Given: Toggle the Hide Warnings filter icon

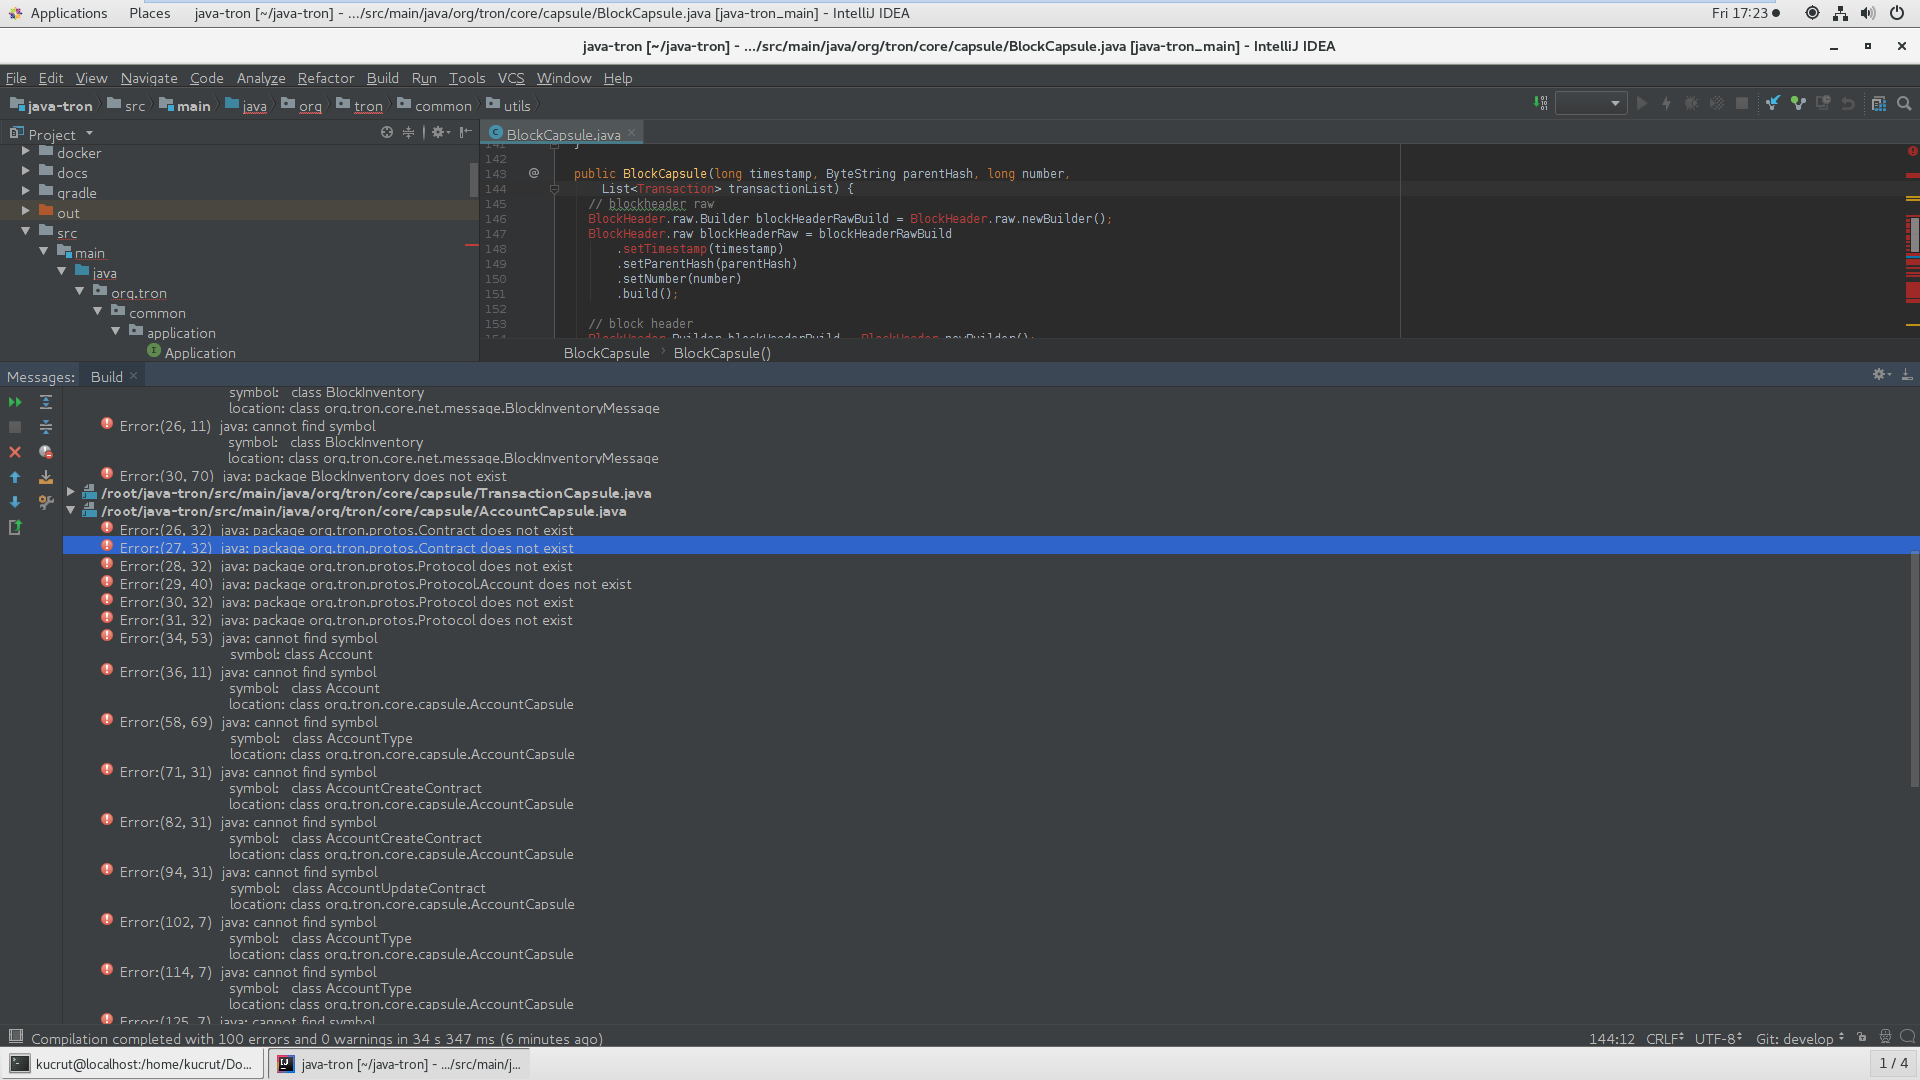Looking at the screenshot, I should click(46, 452).
